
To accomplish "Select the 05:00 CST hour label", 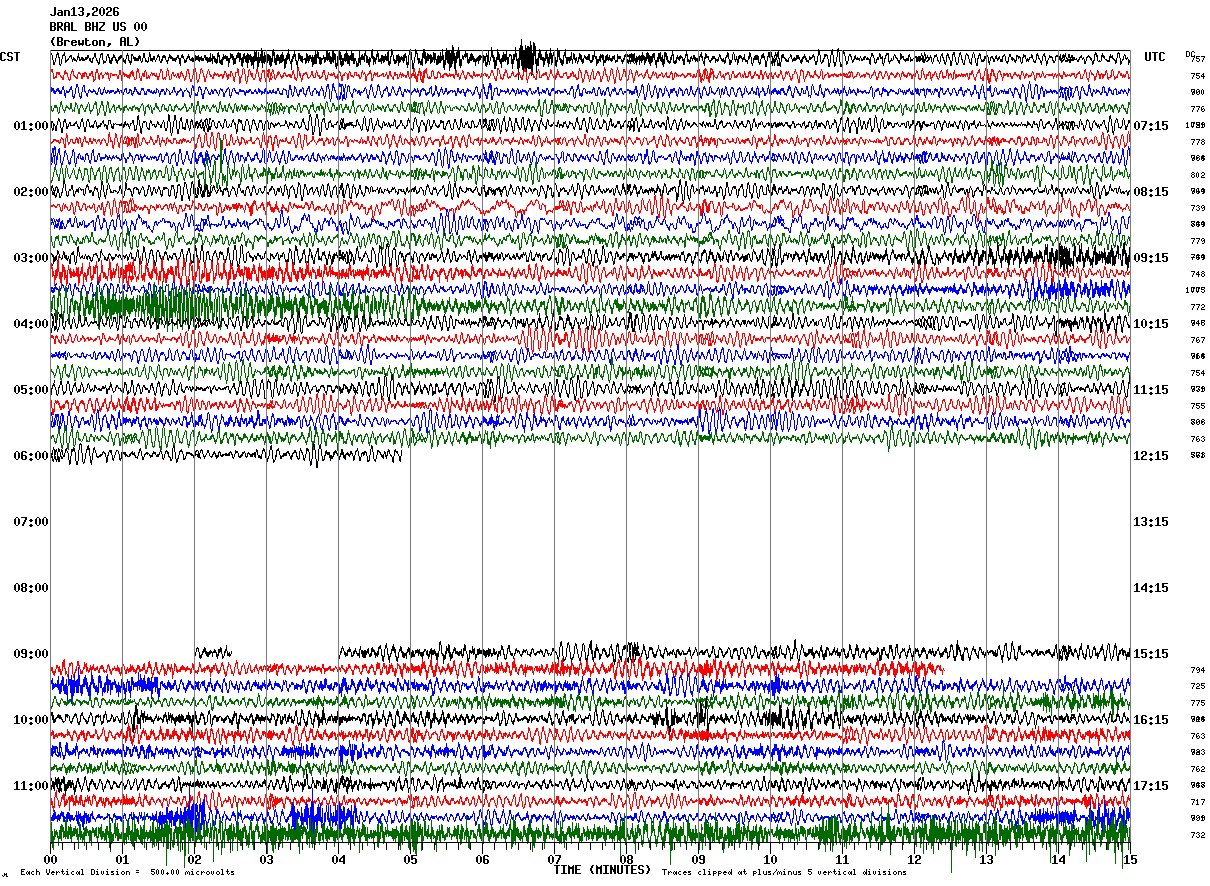I will click(x=31, y=390).
